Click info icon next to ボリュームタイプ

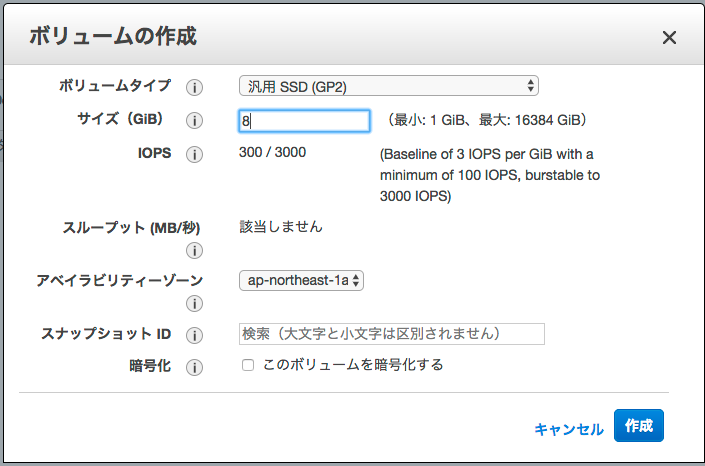click(194, 87)
